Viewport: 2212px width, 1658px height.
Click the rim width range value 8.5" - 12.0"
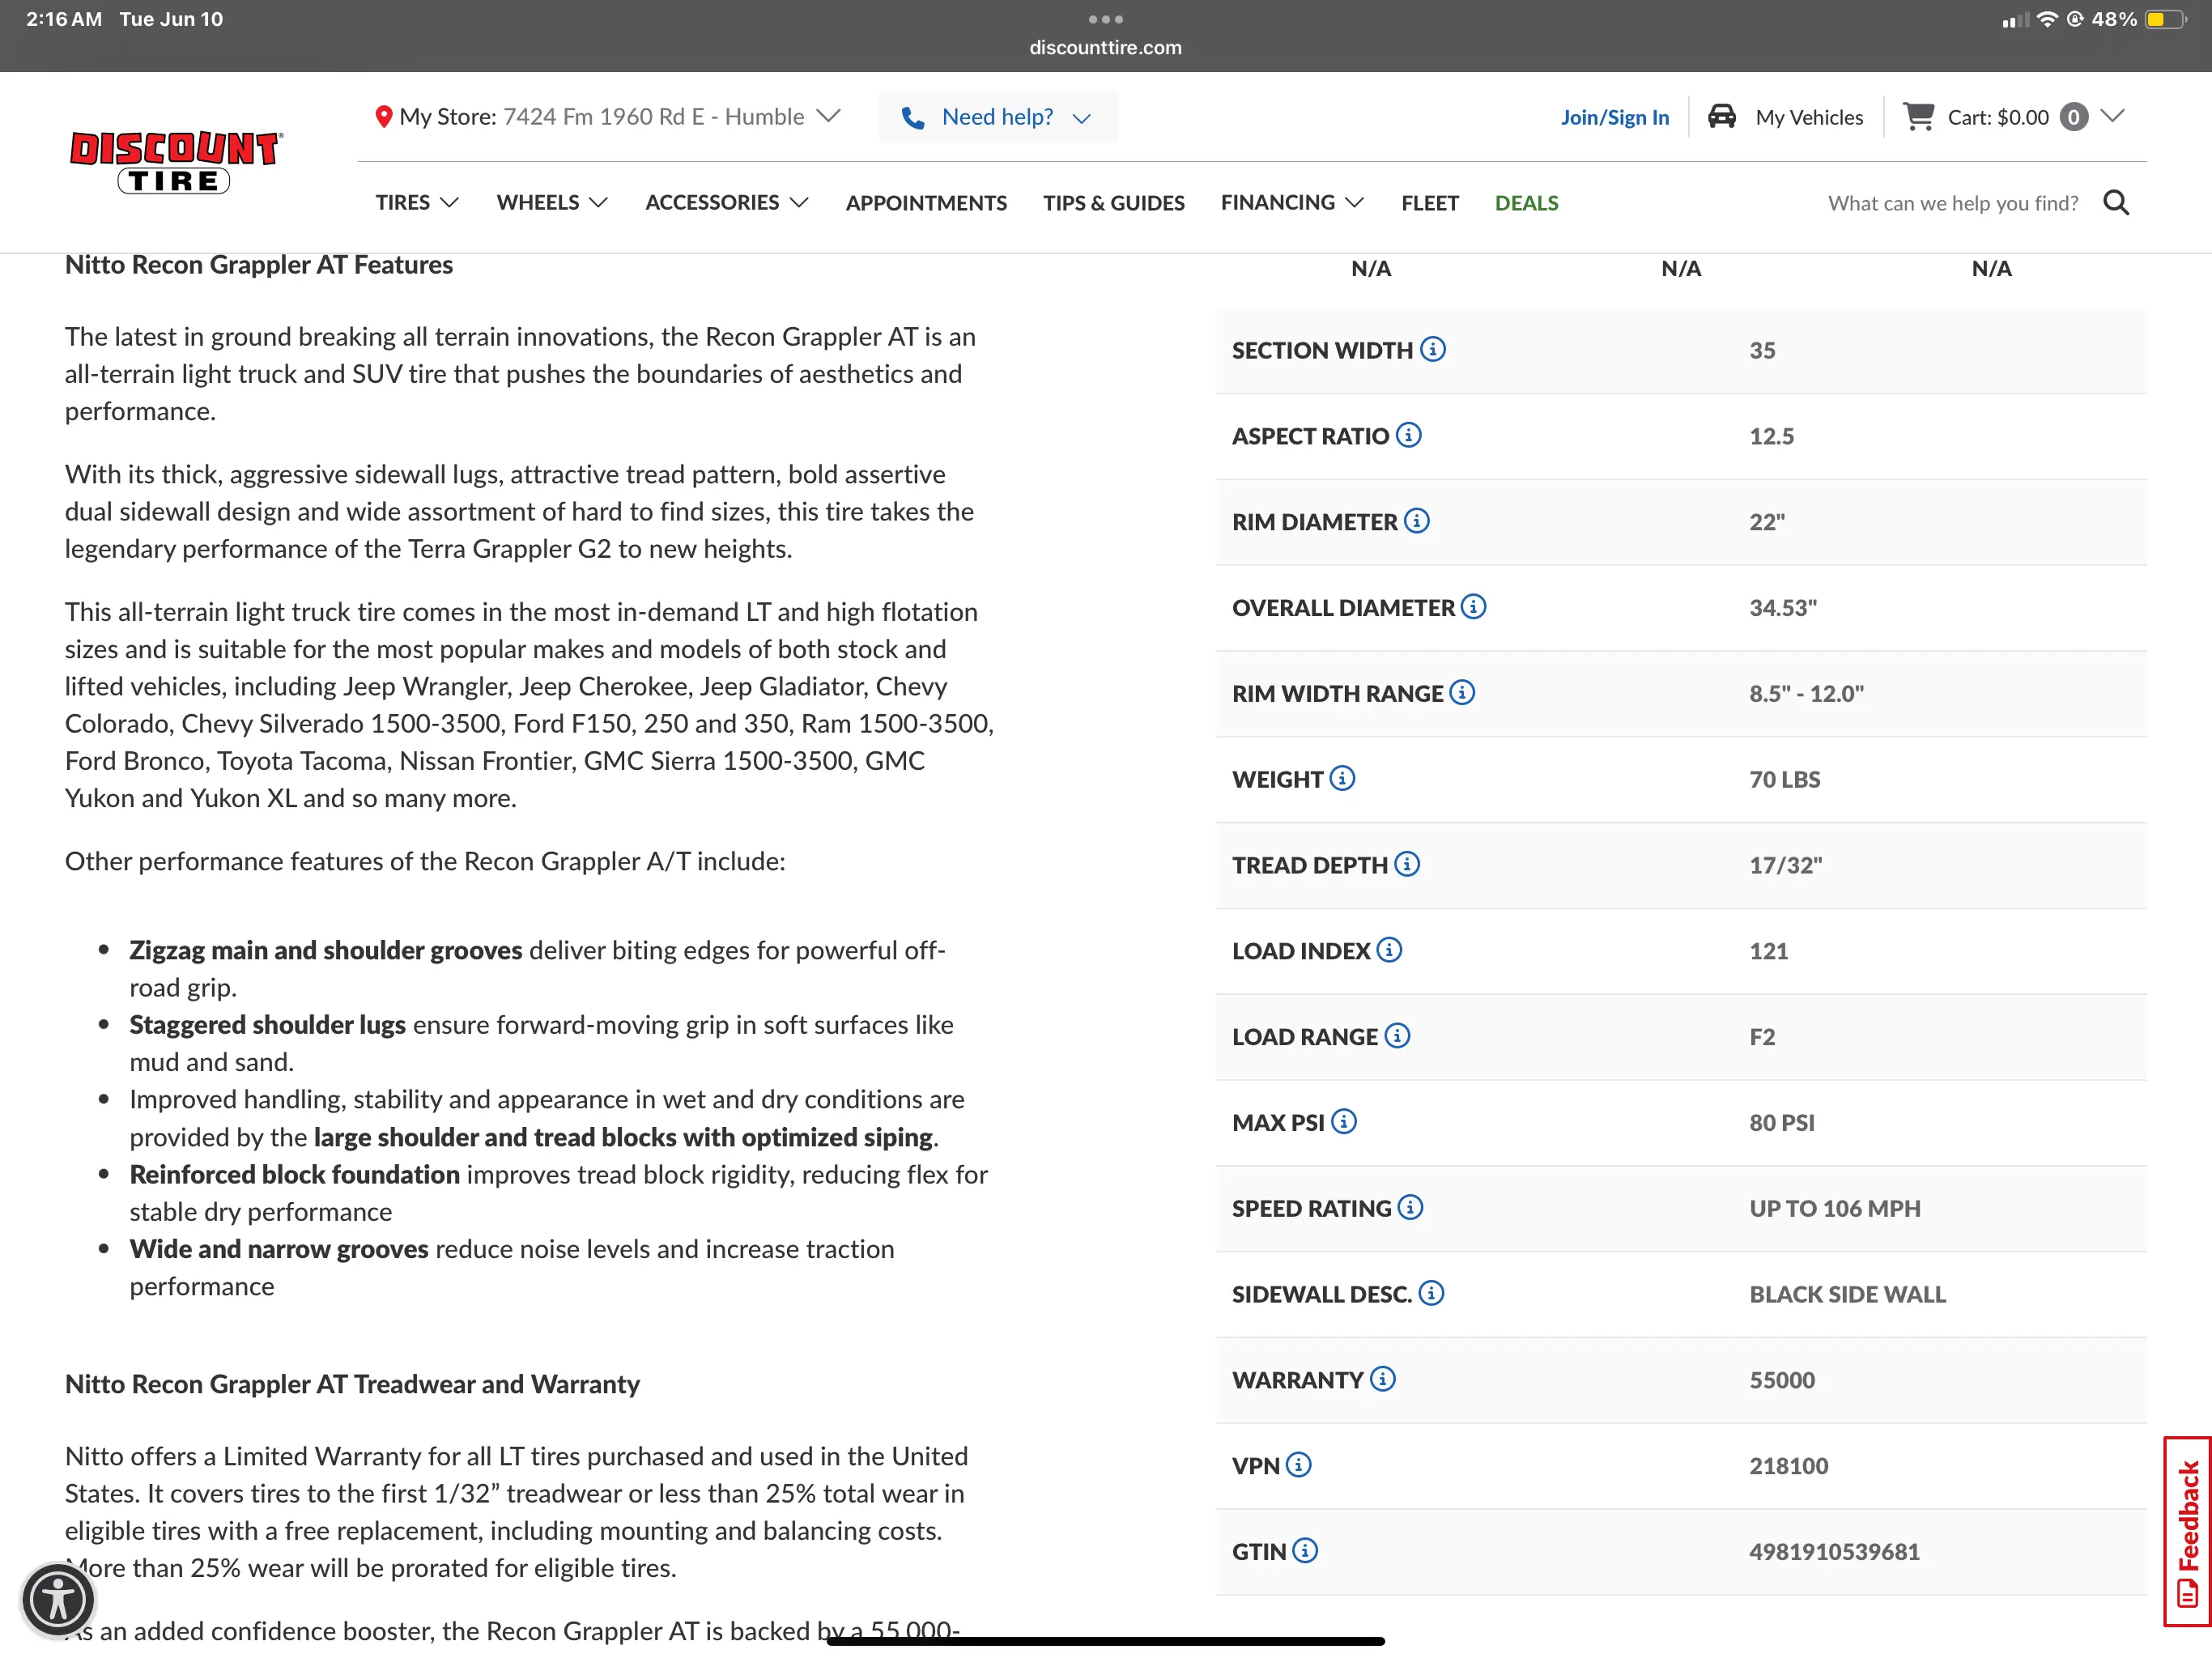pos(1806,694)
